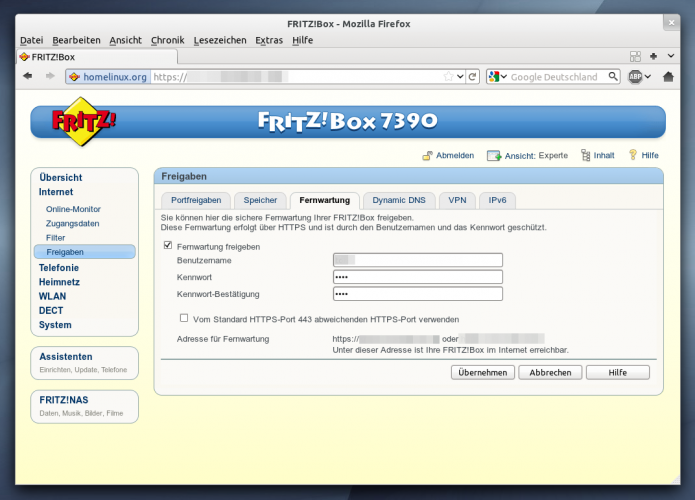
Task: Click the Inhalt sitemap icon
Action: pos(586,155)
